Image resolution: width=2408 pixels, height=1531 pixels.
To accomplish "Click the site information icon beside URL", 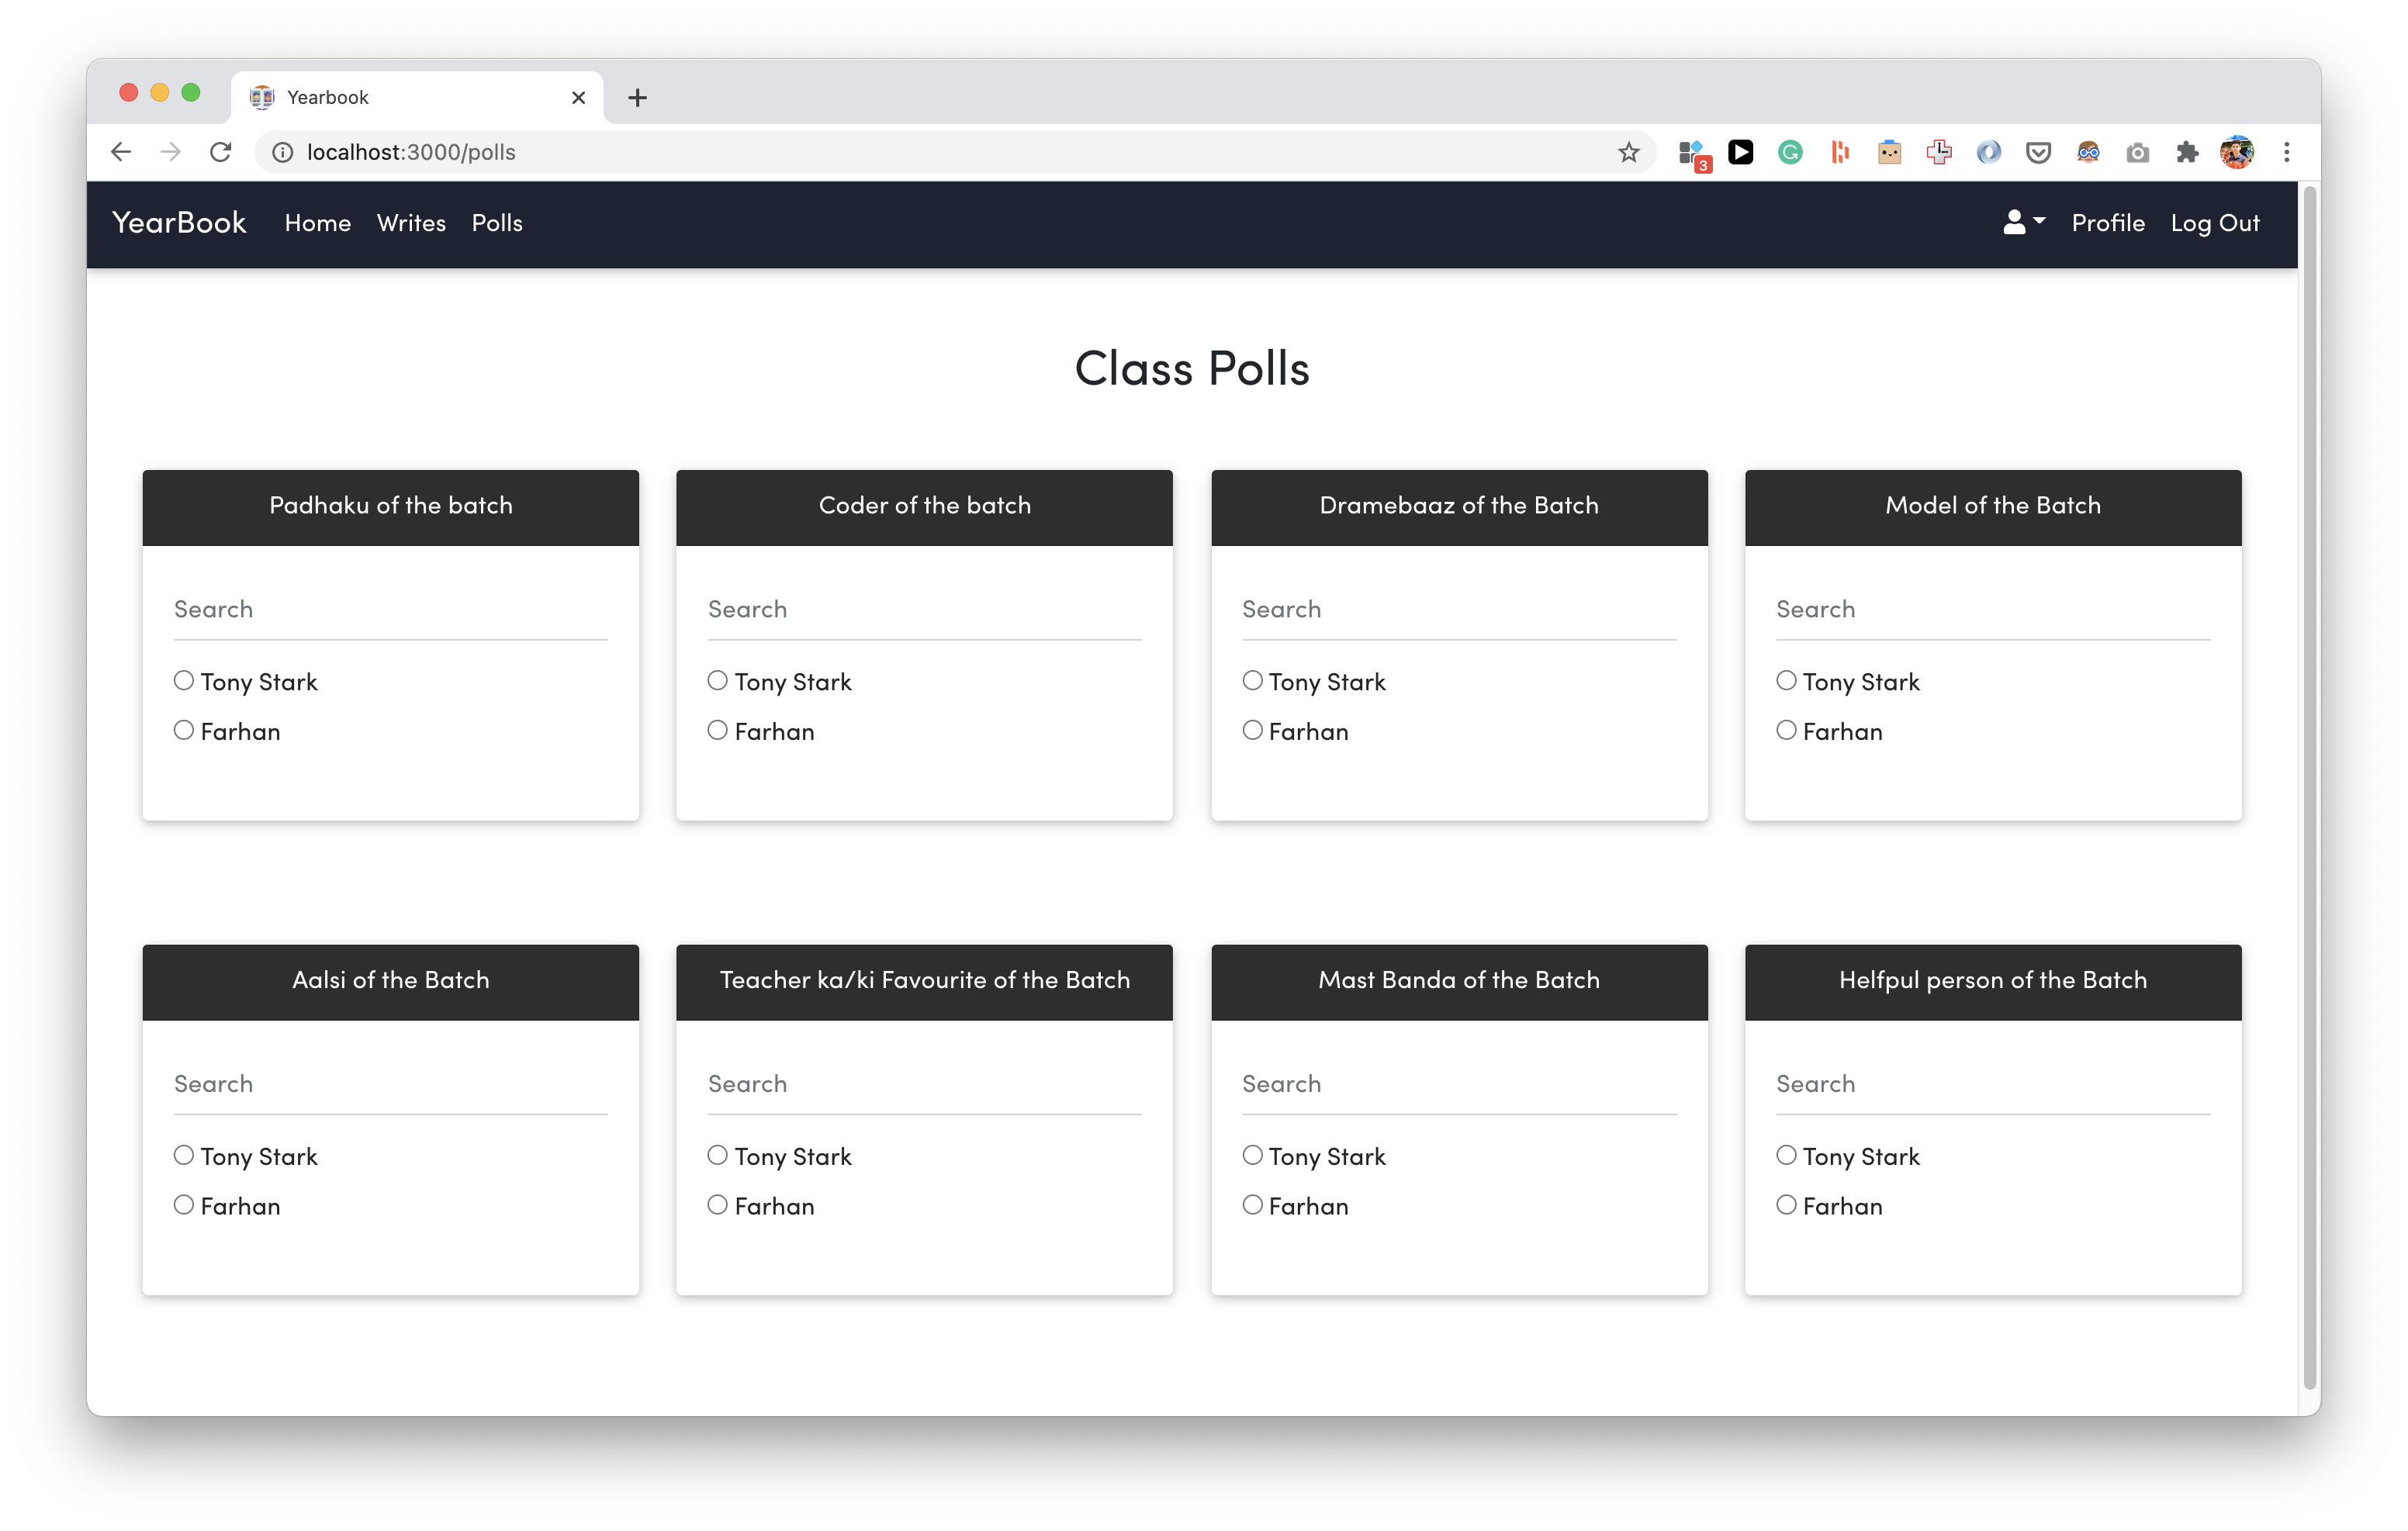I will [x=283, y=152].
